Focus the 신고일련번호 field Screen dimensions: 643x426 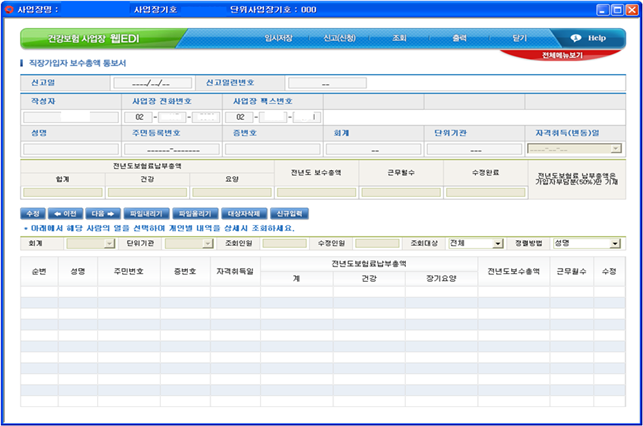point(327,83)
